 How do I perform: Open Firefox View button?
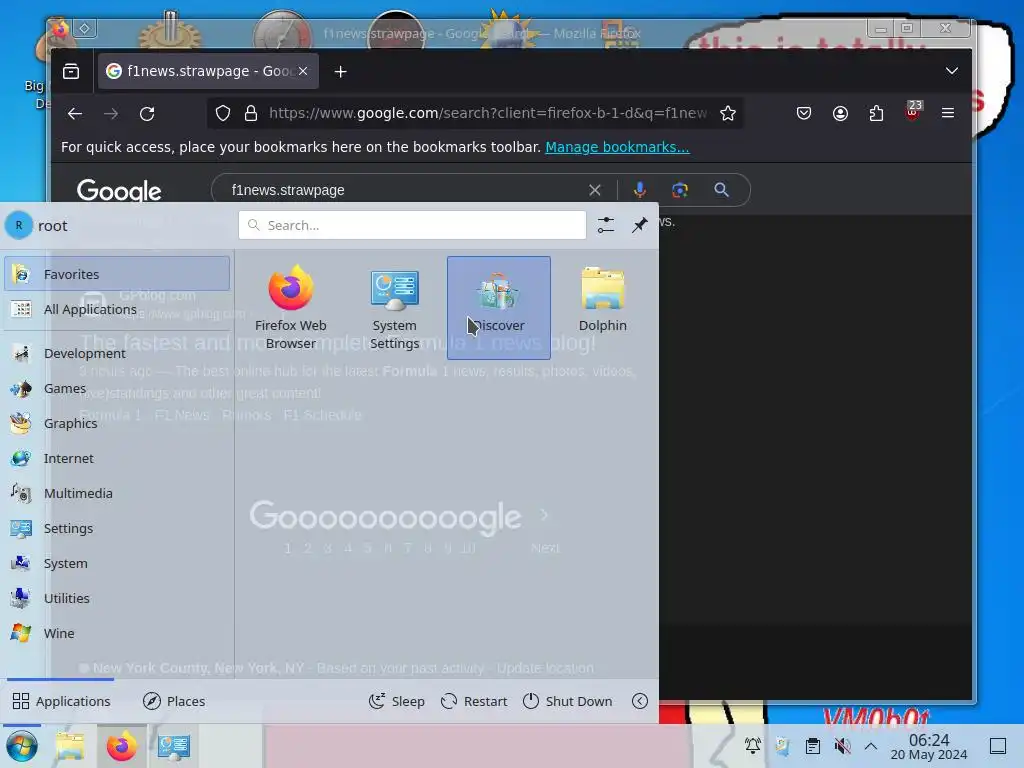71,71
